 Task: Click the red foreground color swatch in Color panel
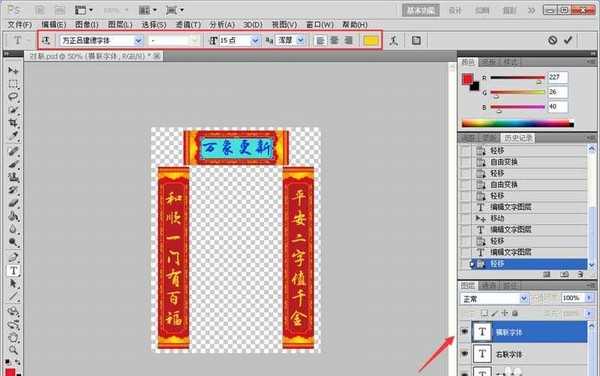coord(467,79)
